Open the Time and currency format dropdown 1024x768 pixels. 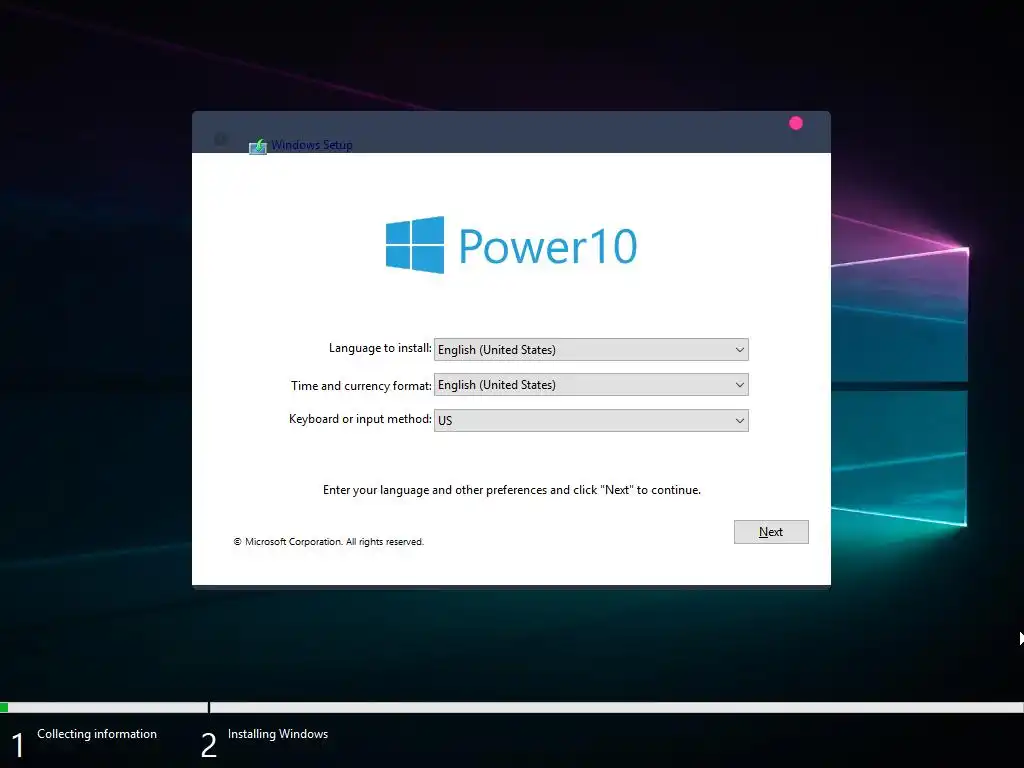tap(591, 385)
